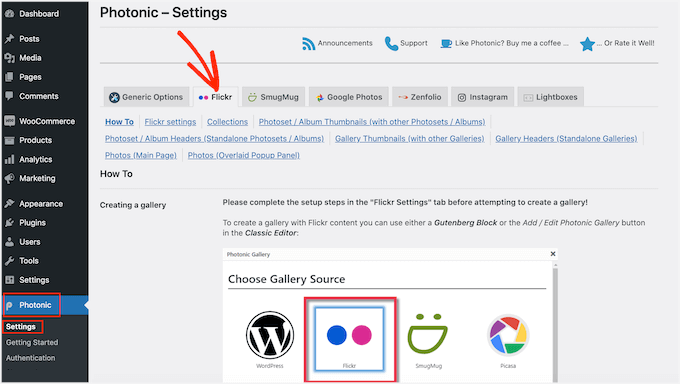Pick the Picasa pinwheel gallery source

pyautogui.click(x=508, y=335)
